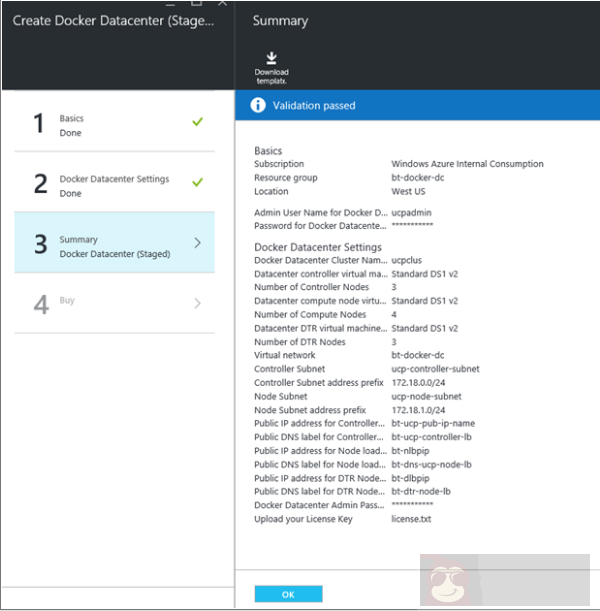Click the blue info icon beside Validation passed
The width and height of the screenshot is (600, 611).
[258, 105]
